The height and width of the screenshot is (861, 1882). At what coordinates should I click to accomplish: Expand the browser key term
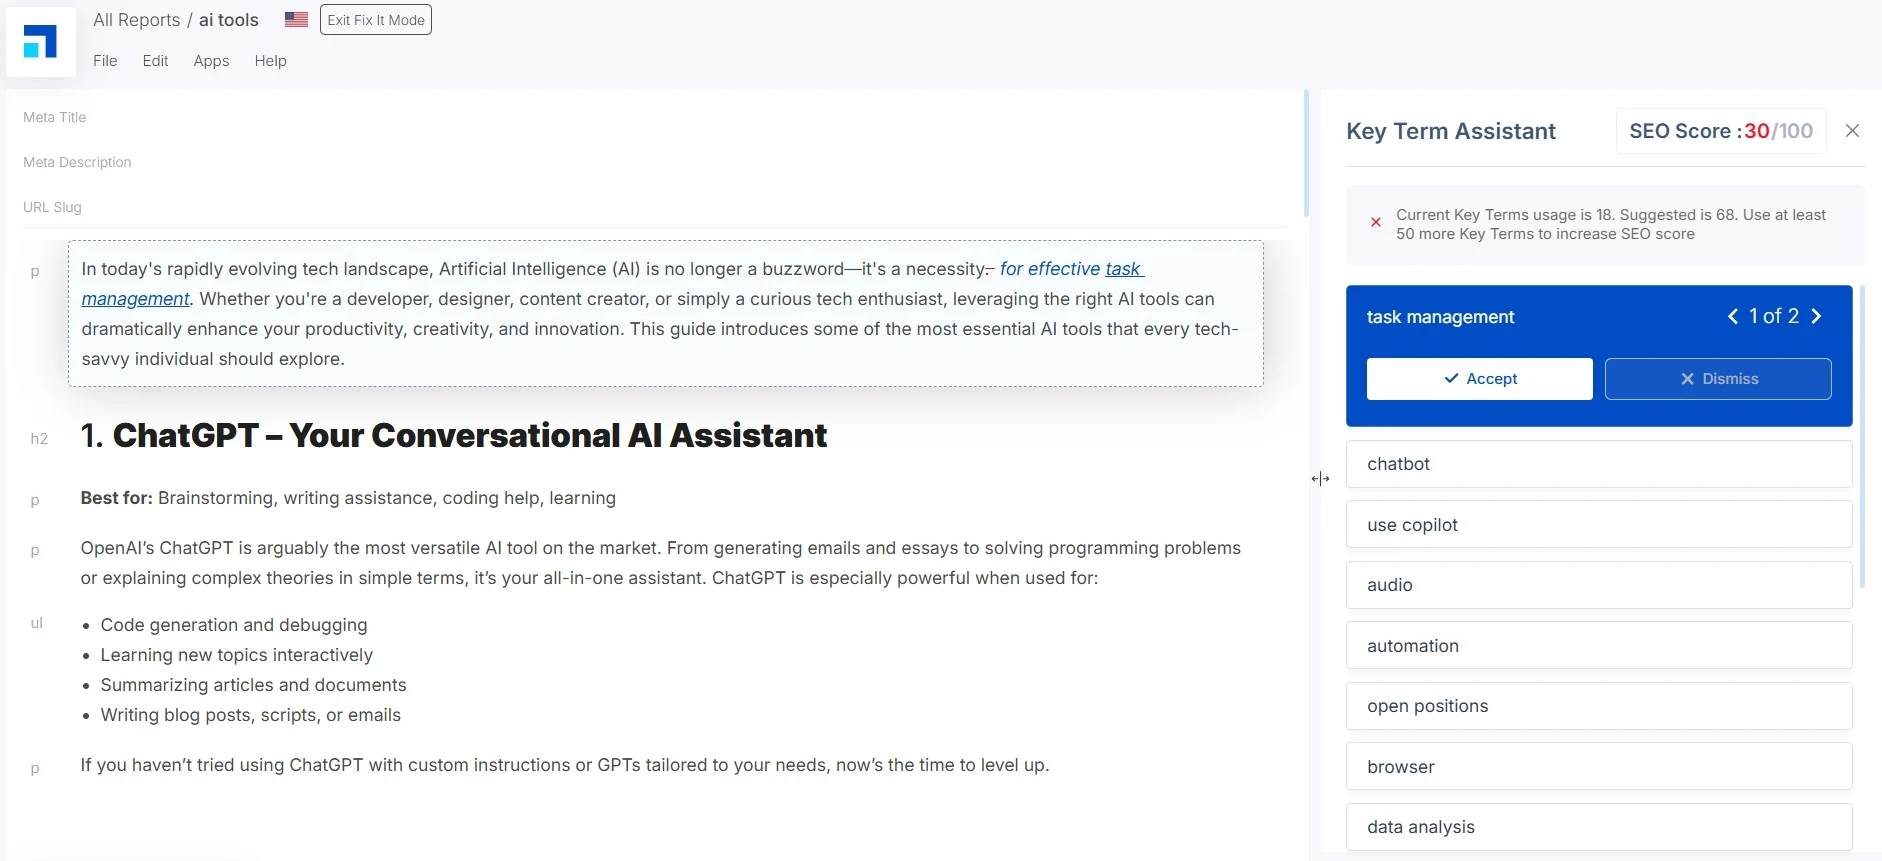coord(1599,767)
